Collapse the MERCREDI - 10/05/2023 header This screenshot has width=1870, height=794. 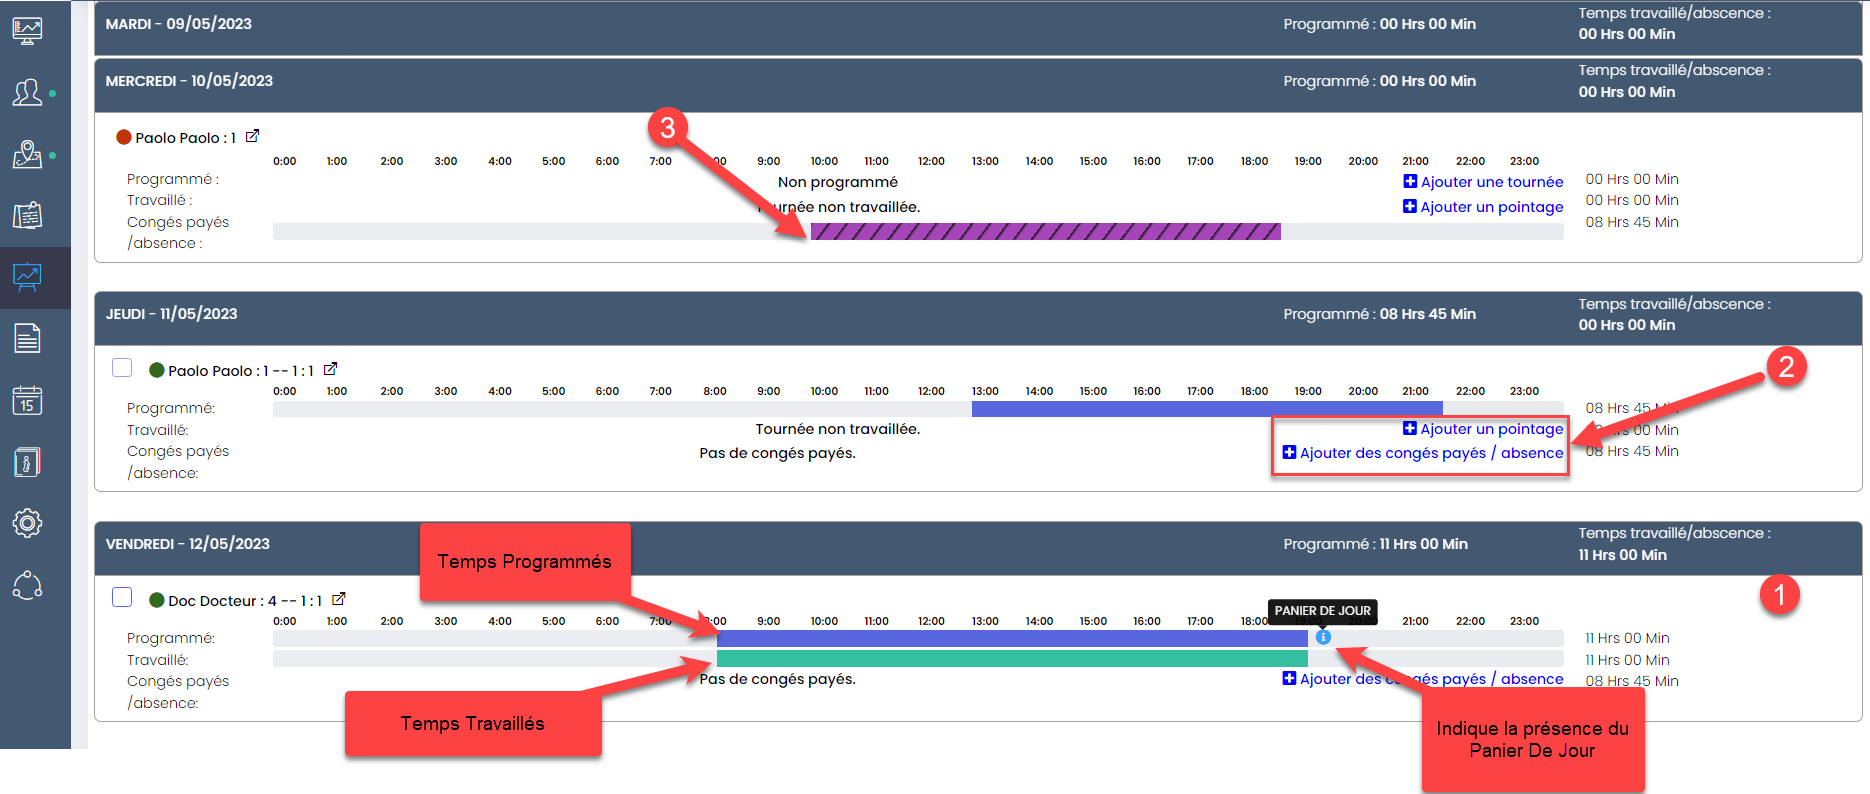pyautogui.click(x=190, y=81)
